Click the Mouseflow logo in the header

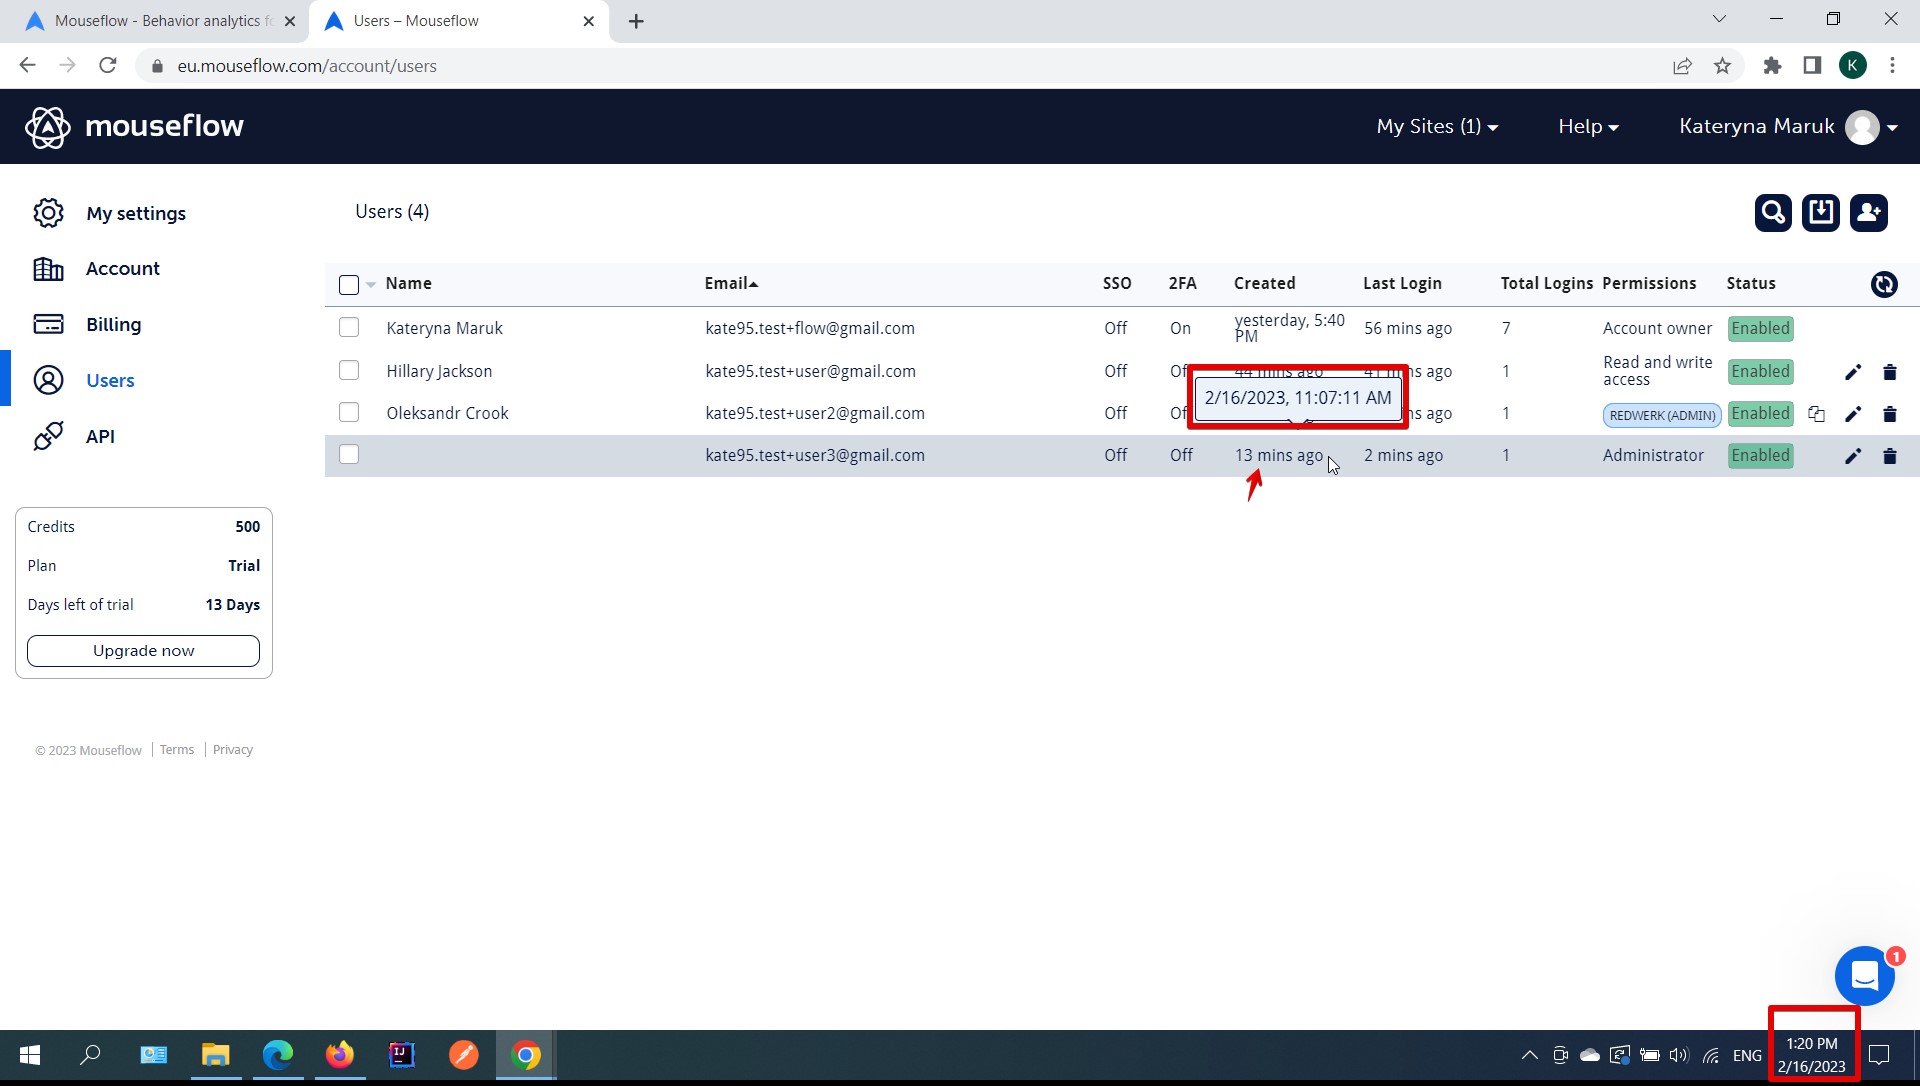134,127
